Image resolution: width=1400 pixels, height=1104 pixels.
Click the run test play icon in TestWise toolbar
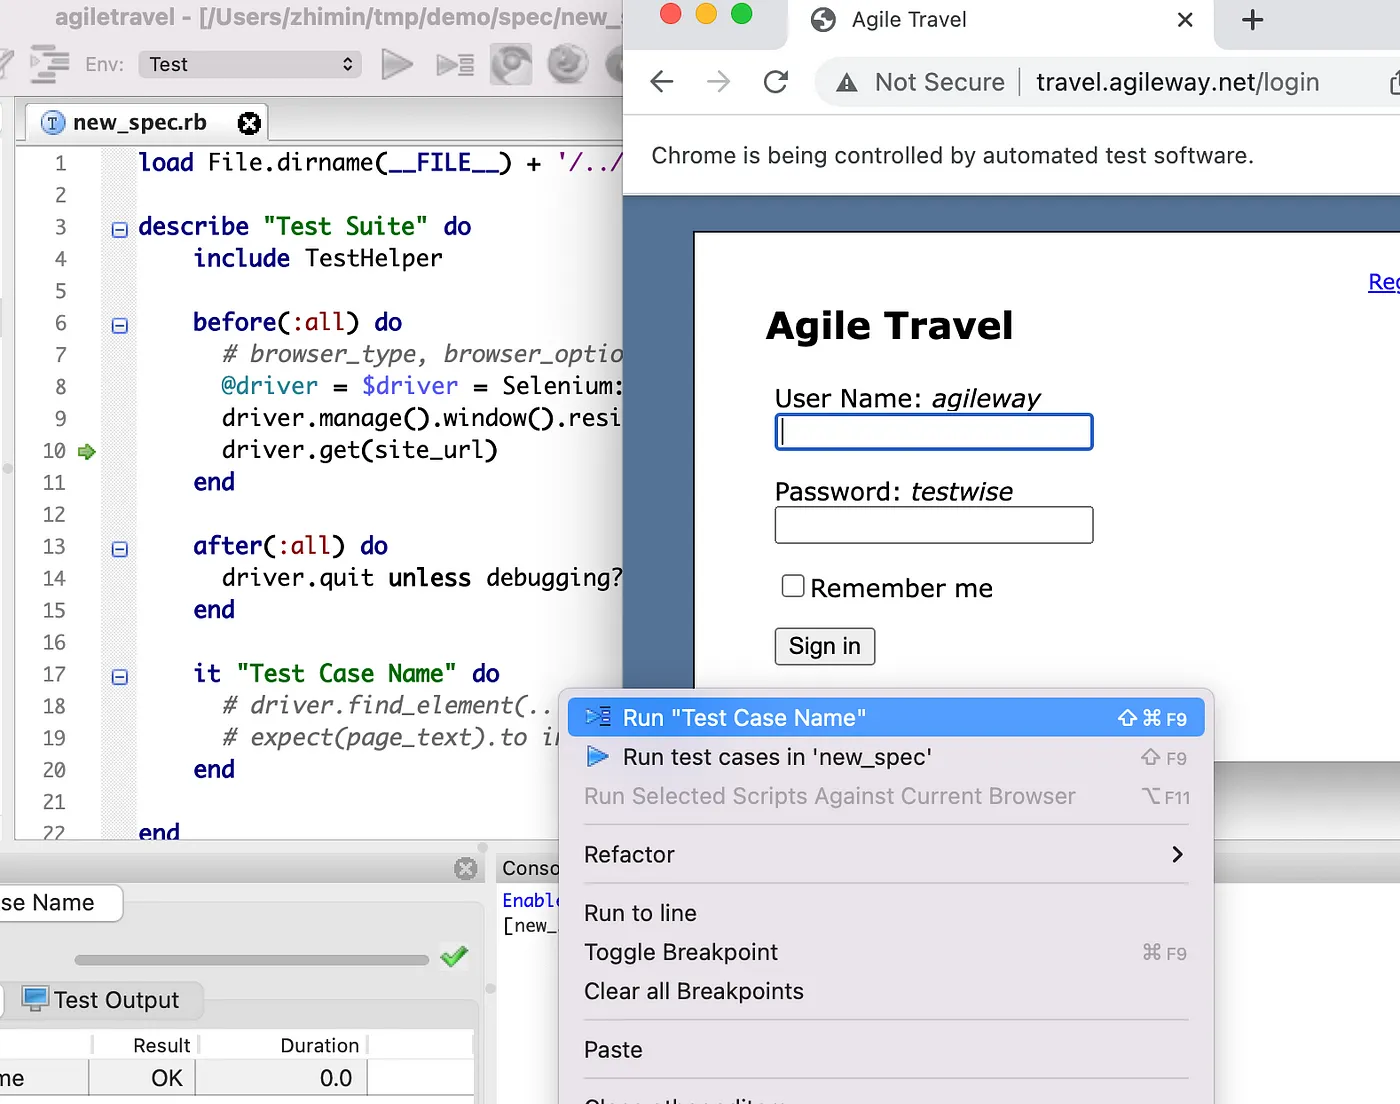point(397,65)
